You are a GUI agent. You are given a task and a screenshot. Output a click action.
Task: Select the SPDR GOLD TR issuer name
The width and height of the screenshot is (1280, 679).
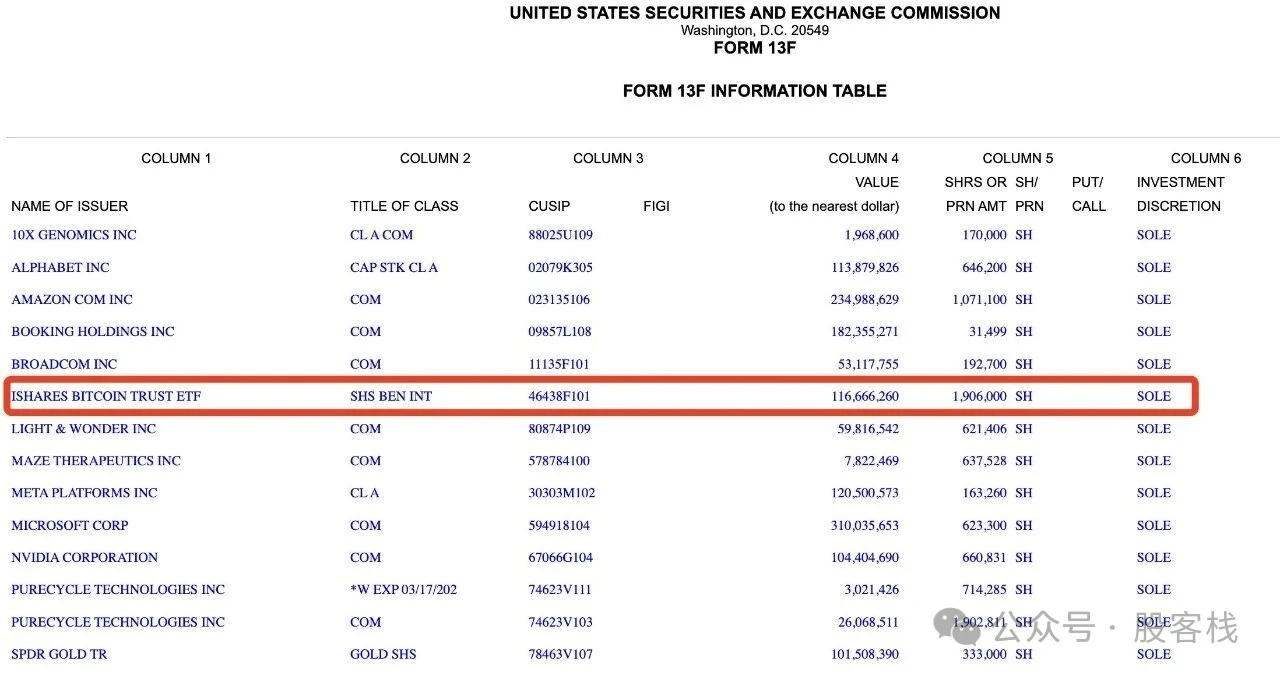click(x=59, y=654)
